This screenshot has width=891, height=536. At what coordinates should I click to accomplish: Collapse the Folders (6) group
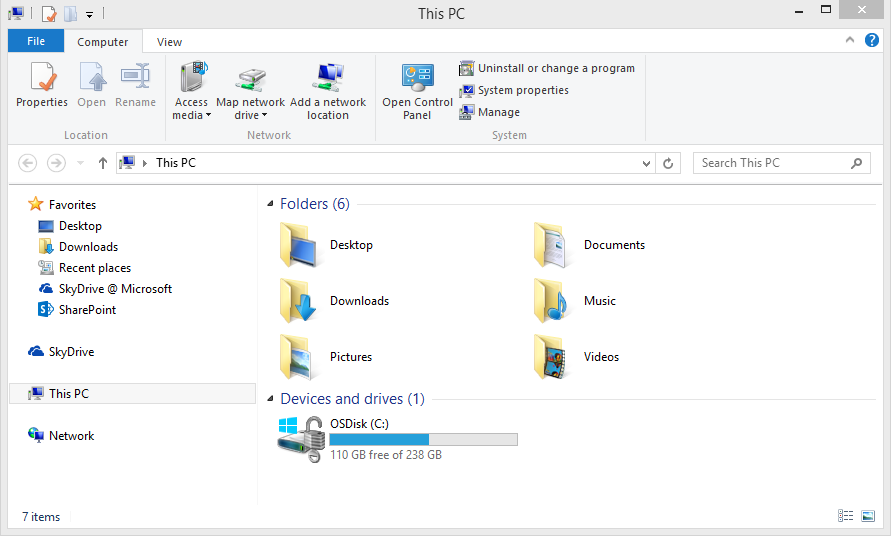coord(270,204)
